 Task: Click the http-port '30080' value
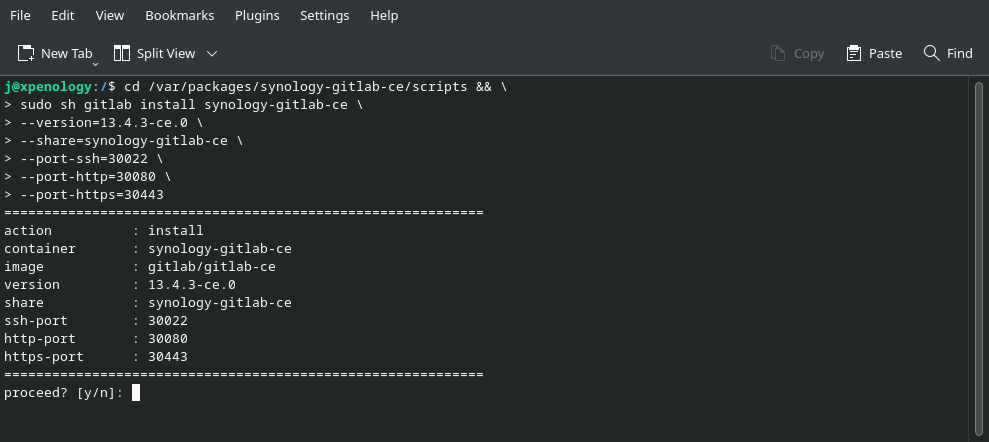168,339
